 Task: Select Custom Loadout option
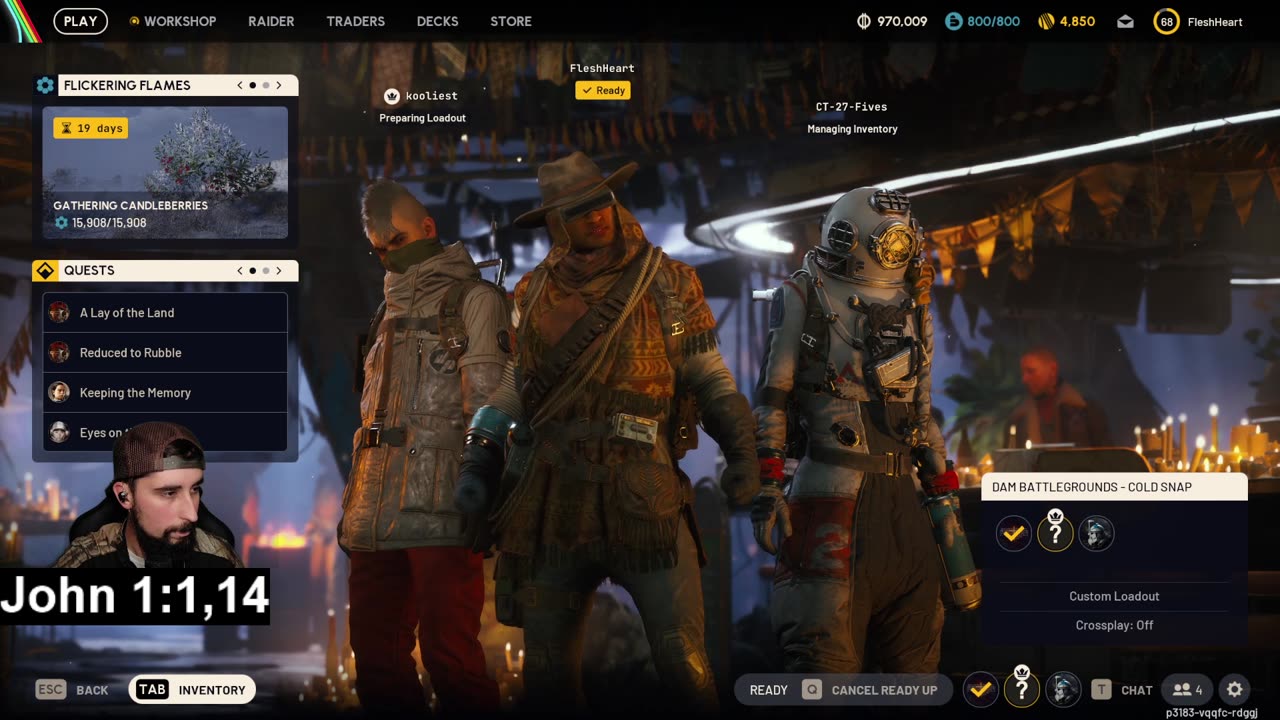pos(1114,596)
